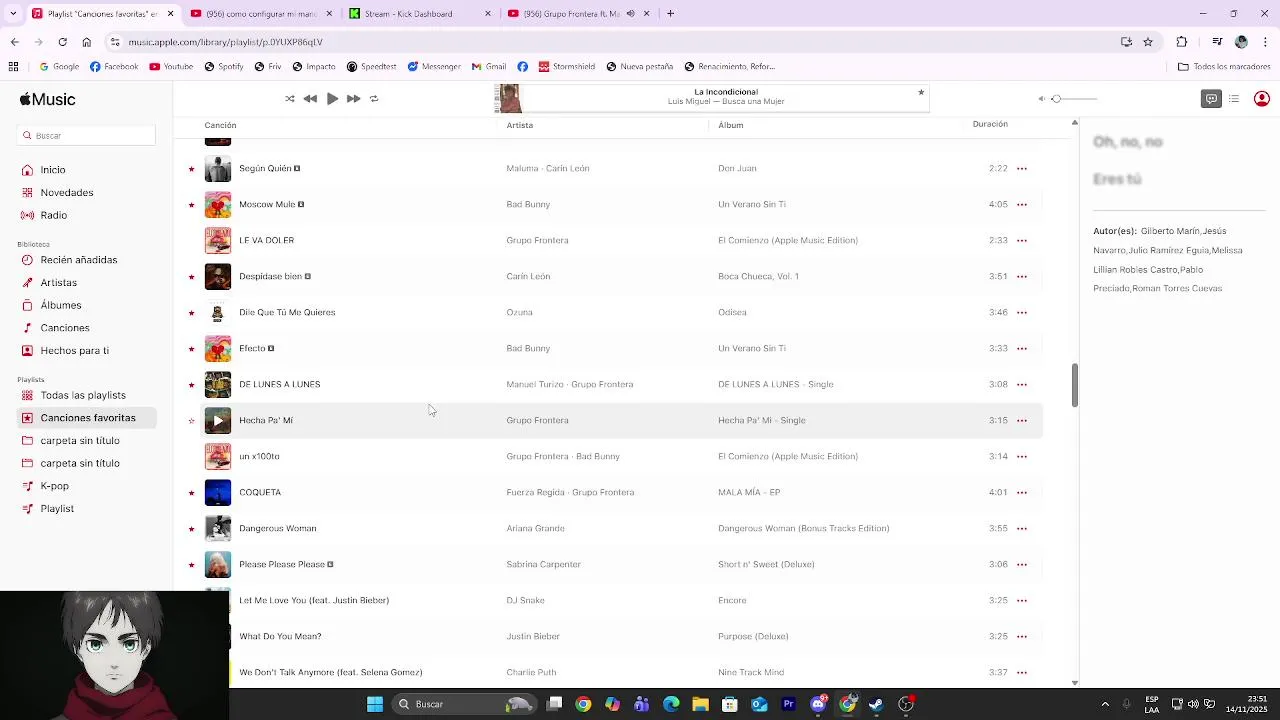Click the Duración column header
The width and height of the screenshot is (1280, 720).
(x=990, y=124)
